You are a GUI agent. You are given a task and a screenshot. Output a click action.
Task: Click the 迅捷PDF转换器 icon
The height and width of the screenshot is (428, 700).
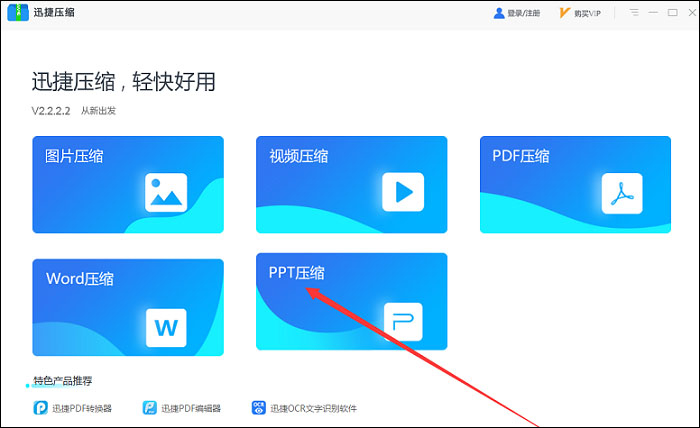pos(41,408)
